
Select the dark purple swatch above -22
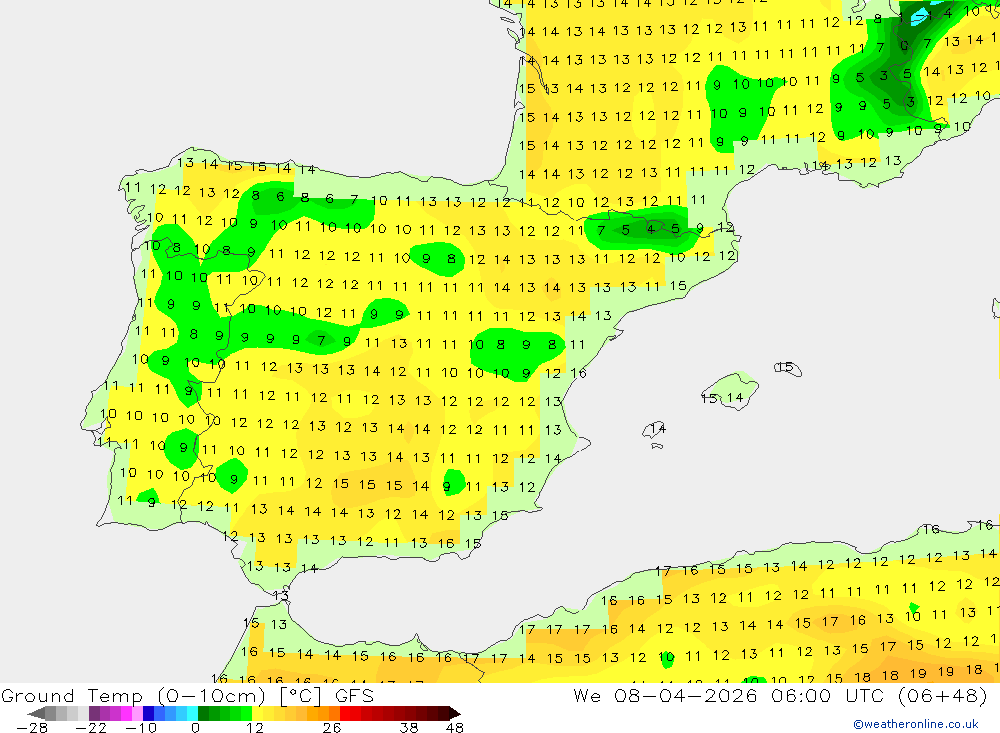click(94, 713)
